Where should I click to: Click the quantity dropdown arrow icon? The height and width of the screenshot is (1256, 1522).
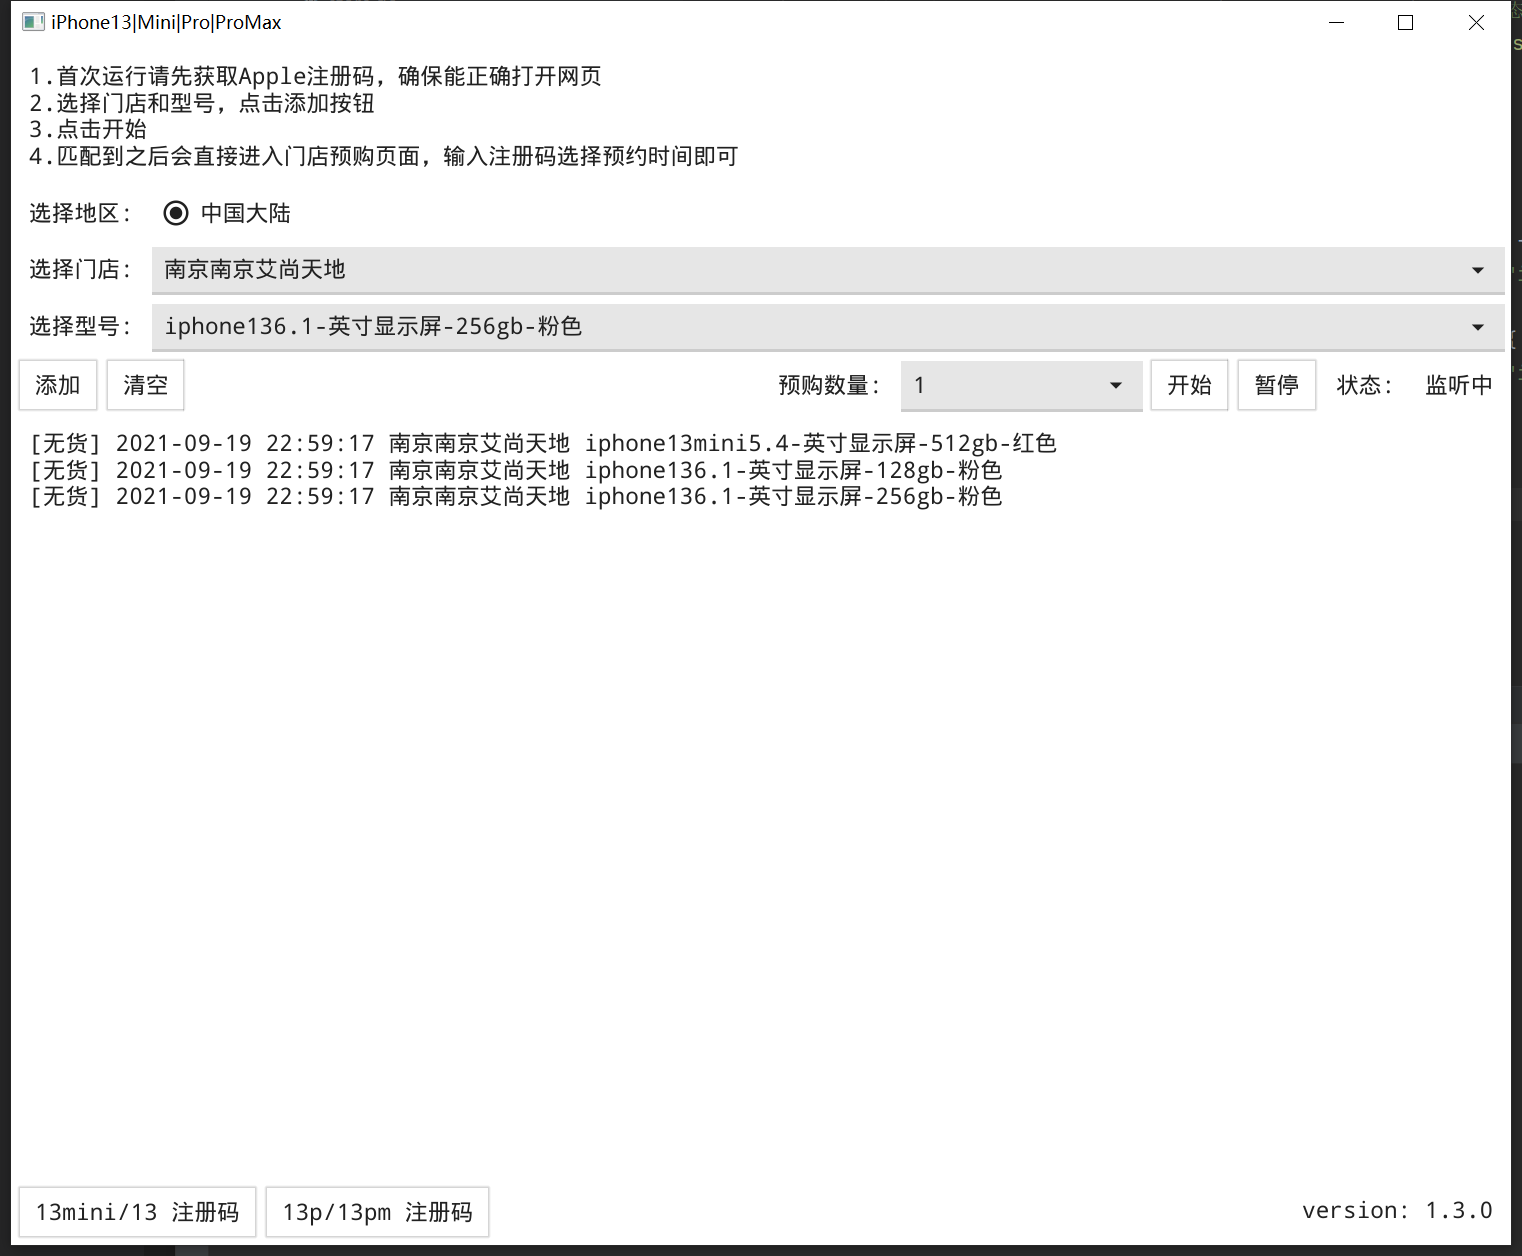tap(1116, 386)
